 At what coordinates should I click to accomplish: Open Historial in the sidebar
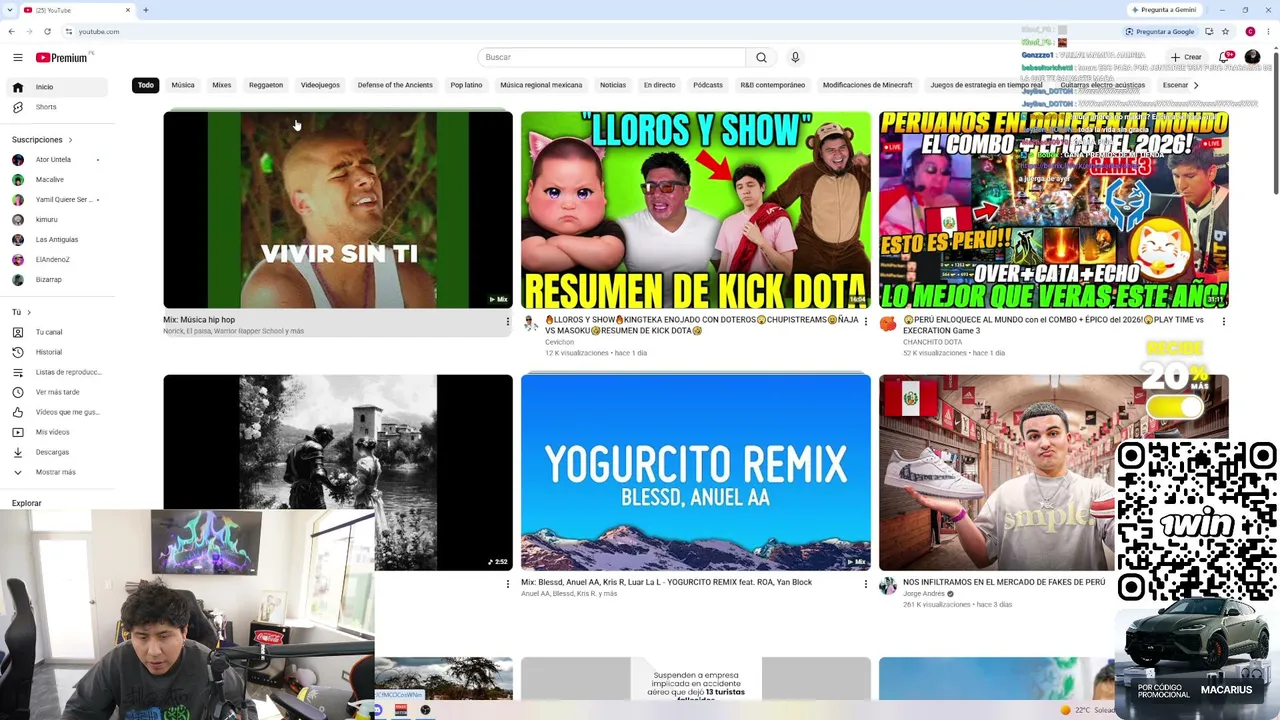[x=58, y=352]
